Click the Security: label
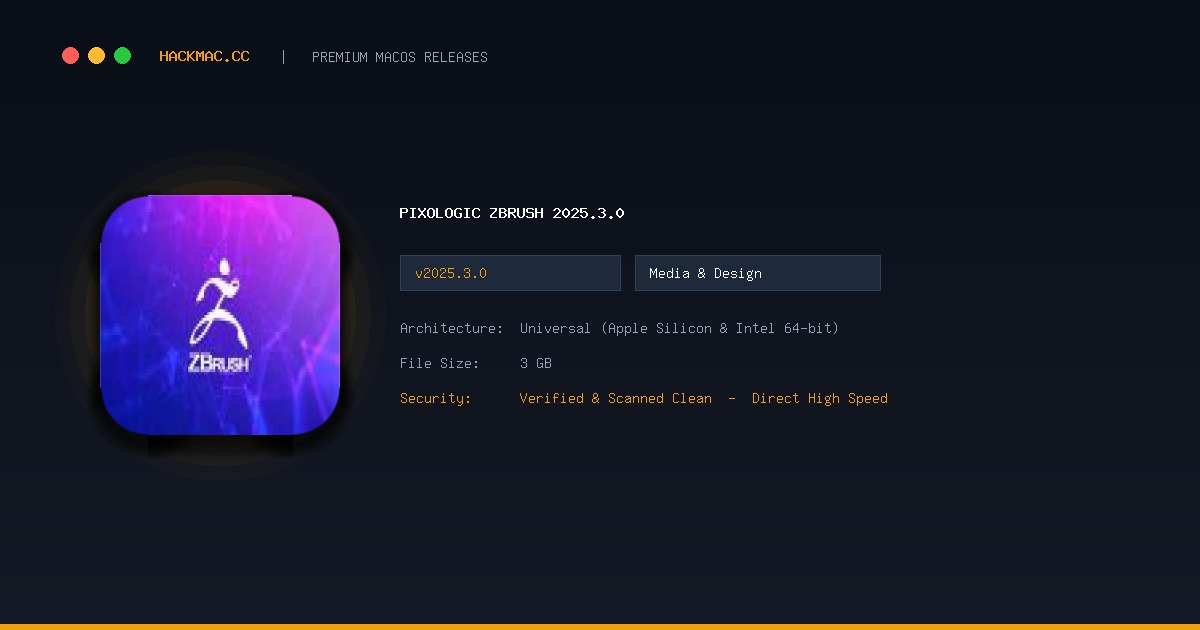Viewport: 1200px width, 630px height. tap(436, 398)
